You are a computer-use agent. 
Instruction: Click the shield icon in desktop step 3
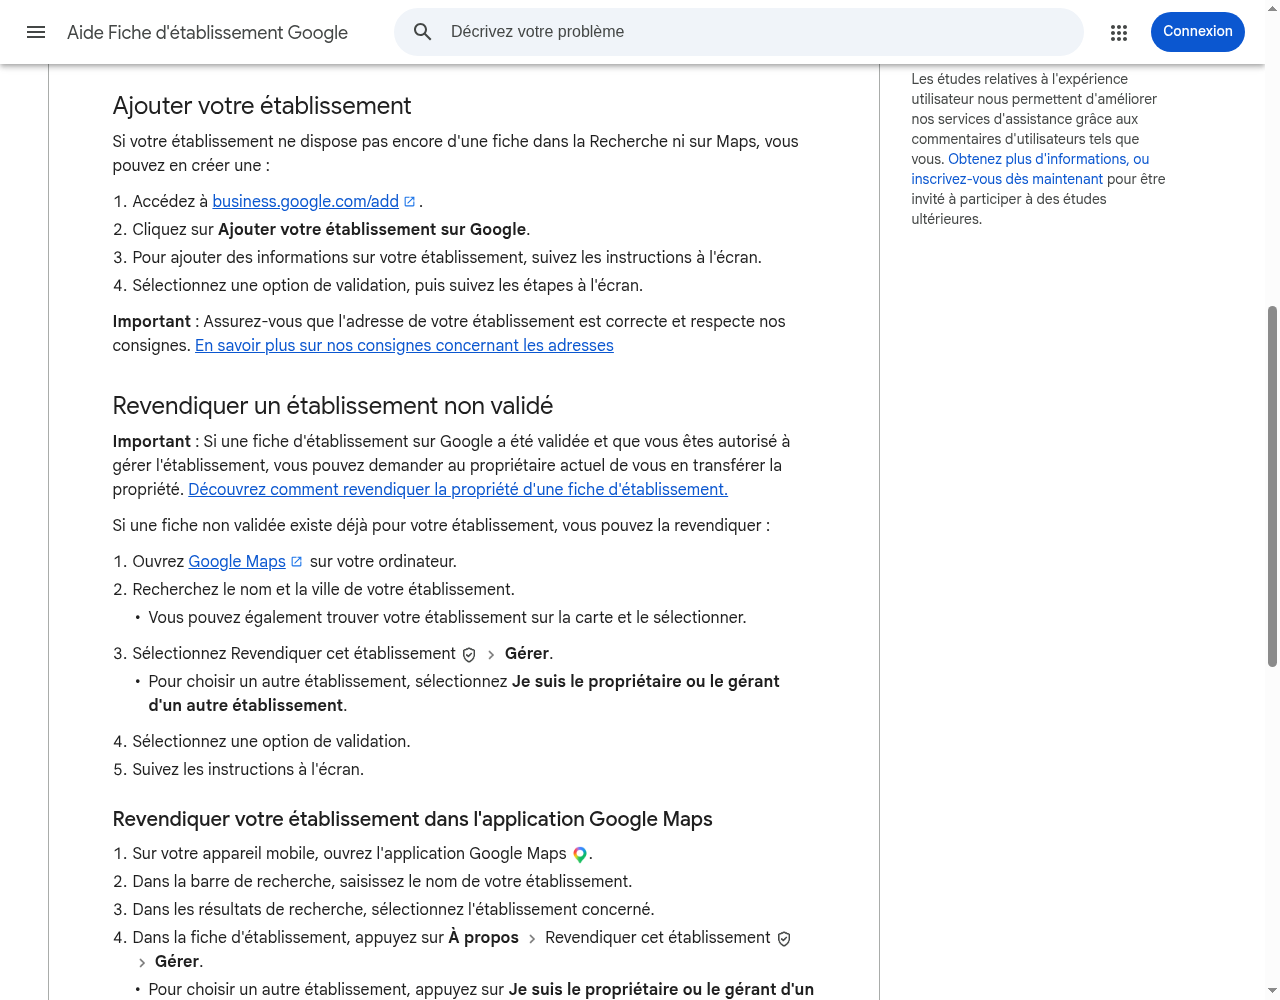pos(469,654)
